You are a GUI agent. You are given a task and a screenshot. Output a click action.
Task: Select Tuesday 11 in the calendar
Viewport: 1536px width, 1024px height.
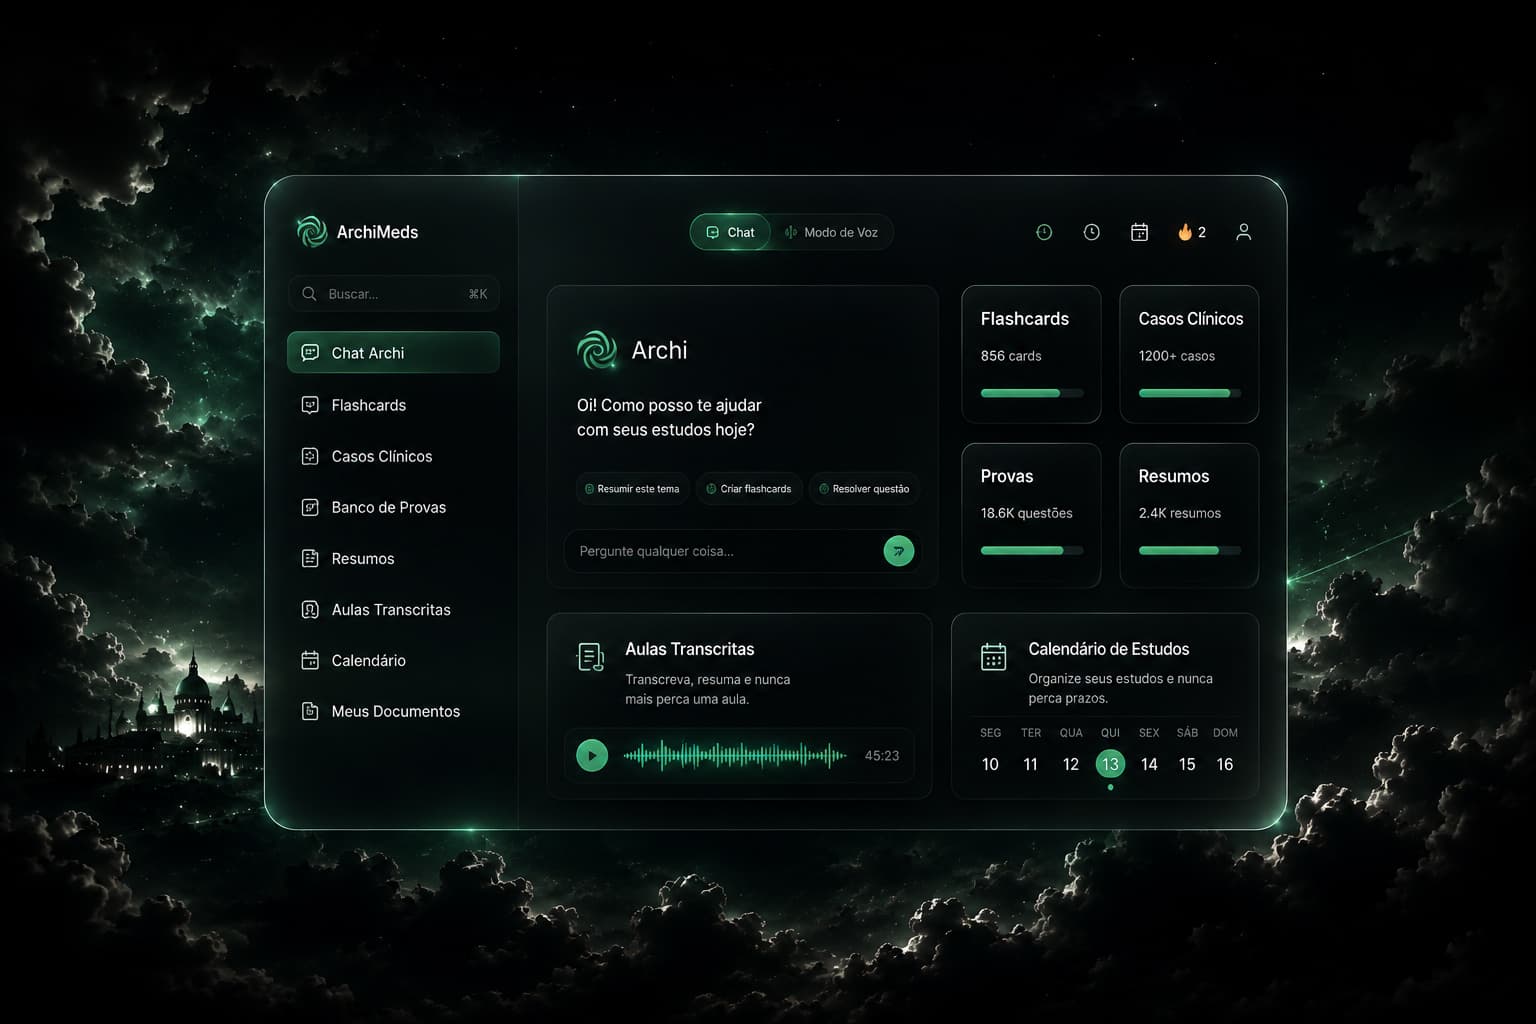tap(1030, 764)
